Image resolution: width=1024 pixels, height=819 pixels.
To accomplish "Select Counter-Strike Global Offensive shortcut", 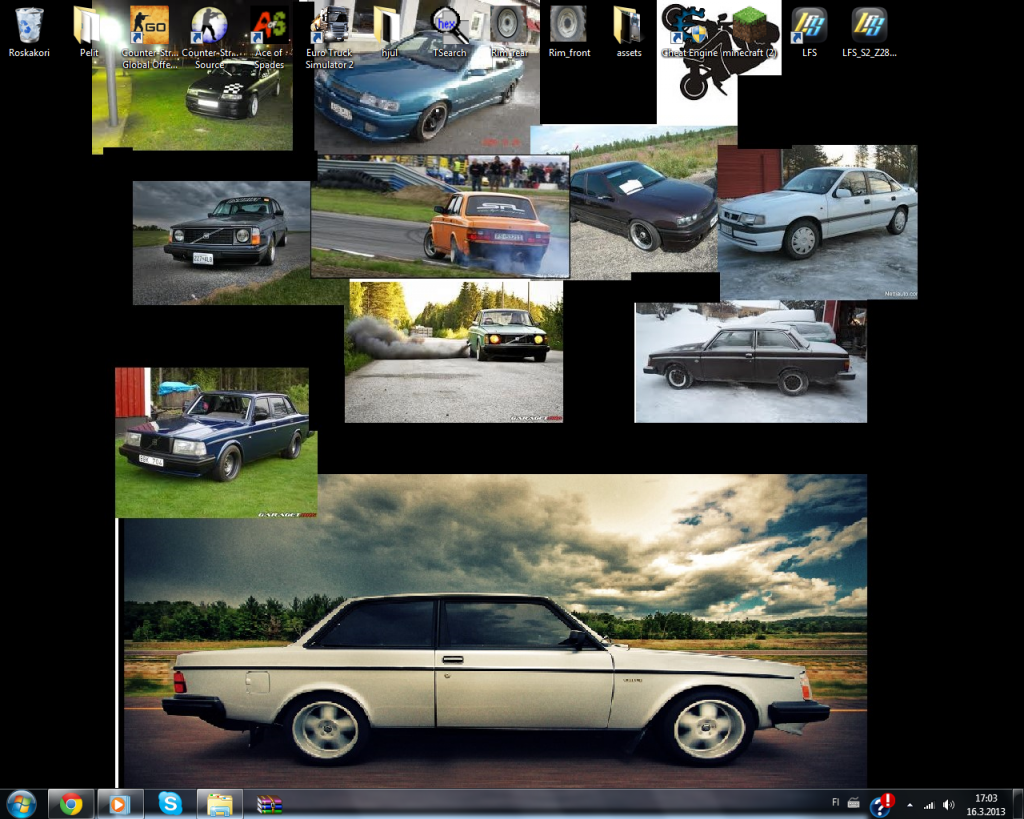I will coord(150,38).
